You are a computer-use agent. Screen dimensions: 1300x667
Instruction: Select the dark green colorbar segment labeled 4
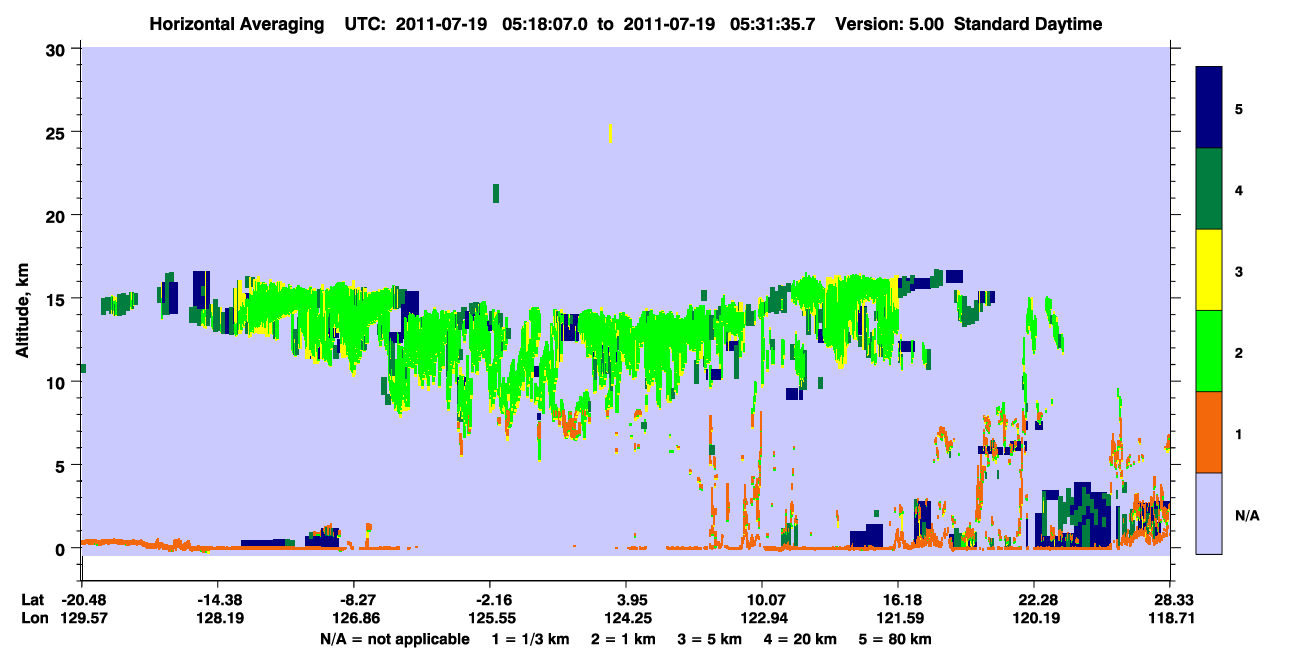tap(1209, 189)
